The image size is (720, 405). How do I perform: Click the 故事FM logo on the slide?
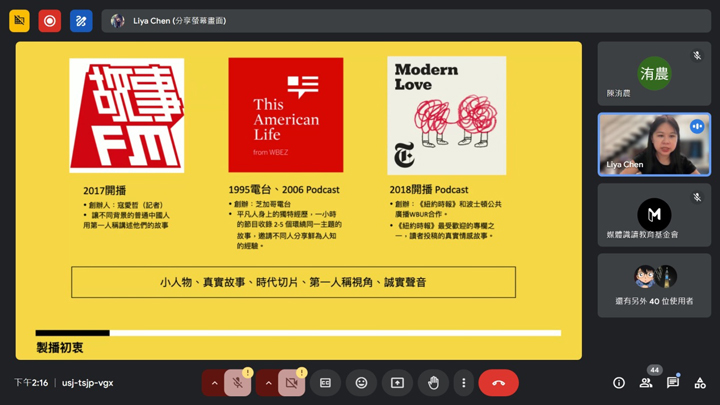127,115
